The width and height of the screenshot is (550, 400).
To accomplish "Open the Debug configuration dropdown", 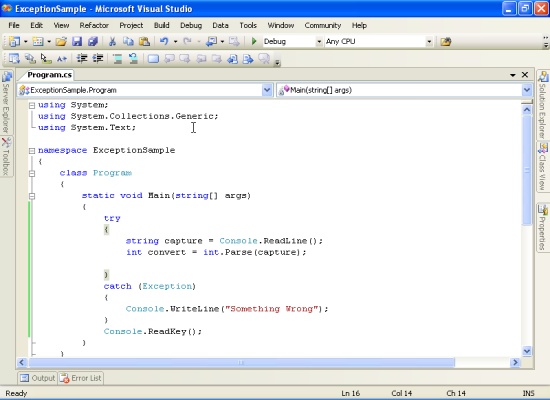I will click(x=319, y=42).
